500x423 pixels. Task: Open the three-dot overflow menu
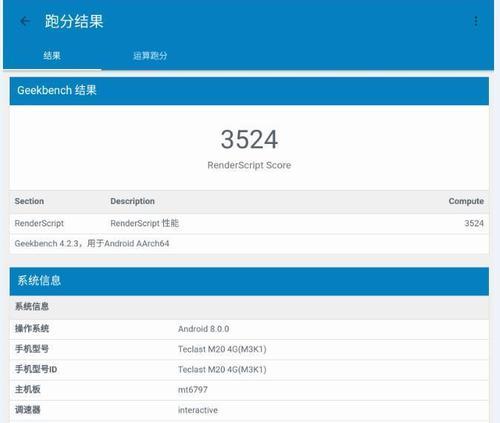pyautogui.click(x=476, y=21)
